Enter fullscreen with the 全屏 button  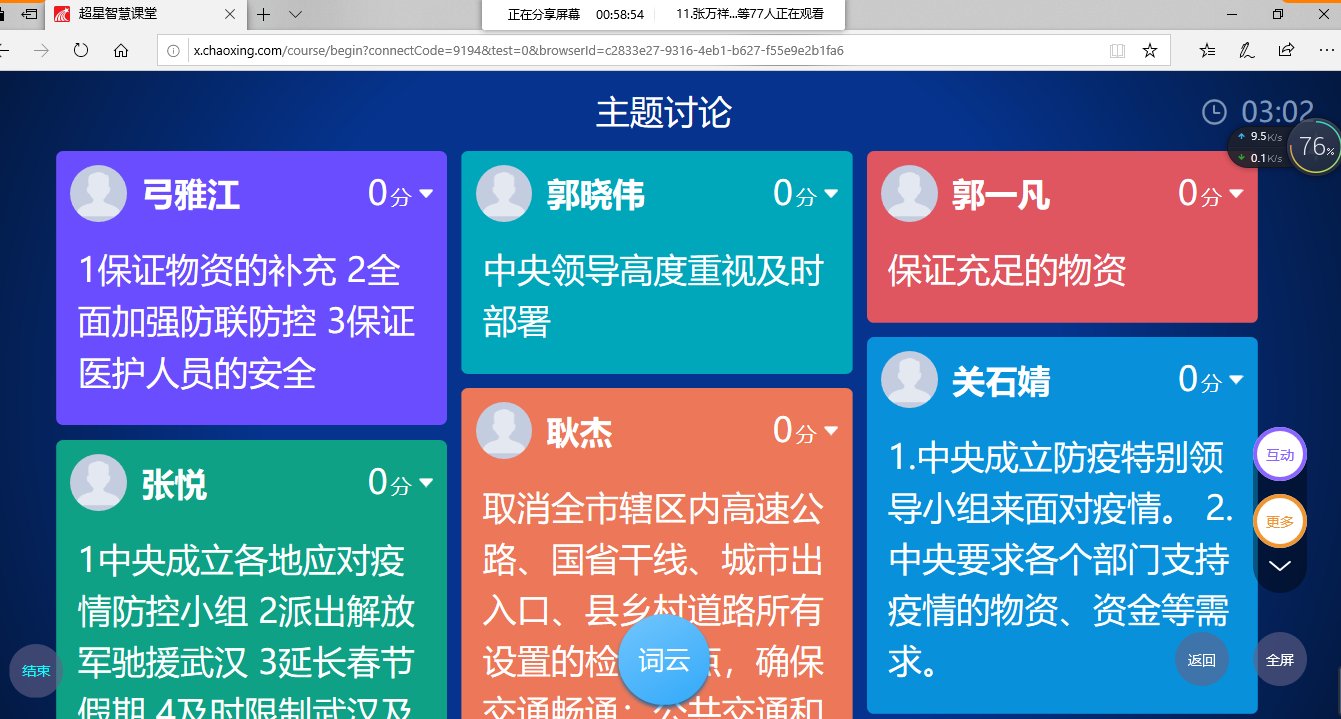(x=1280, y=660)
